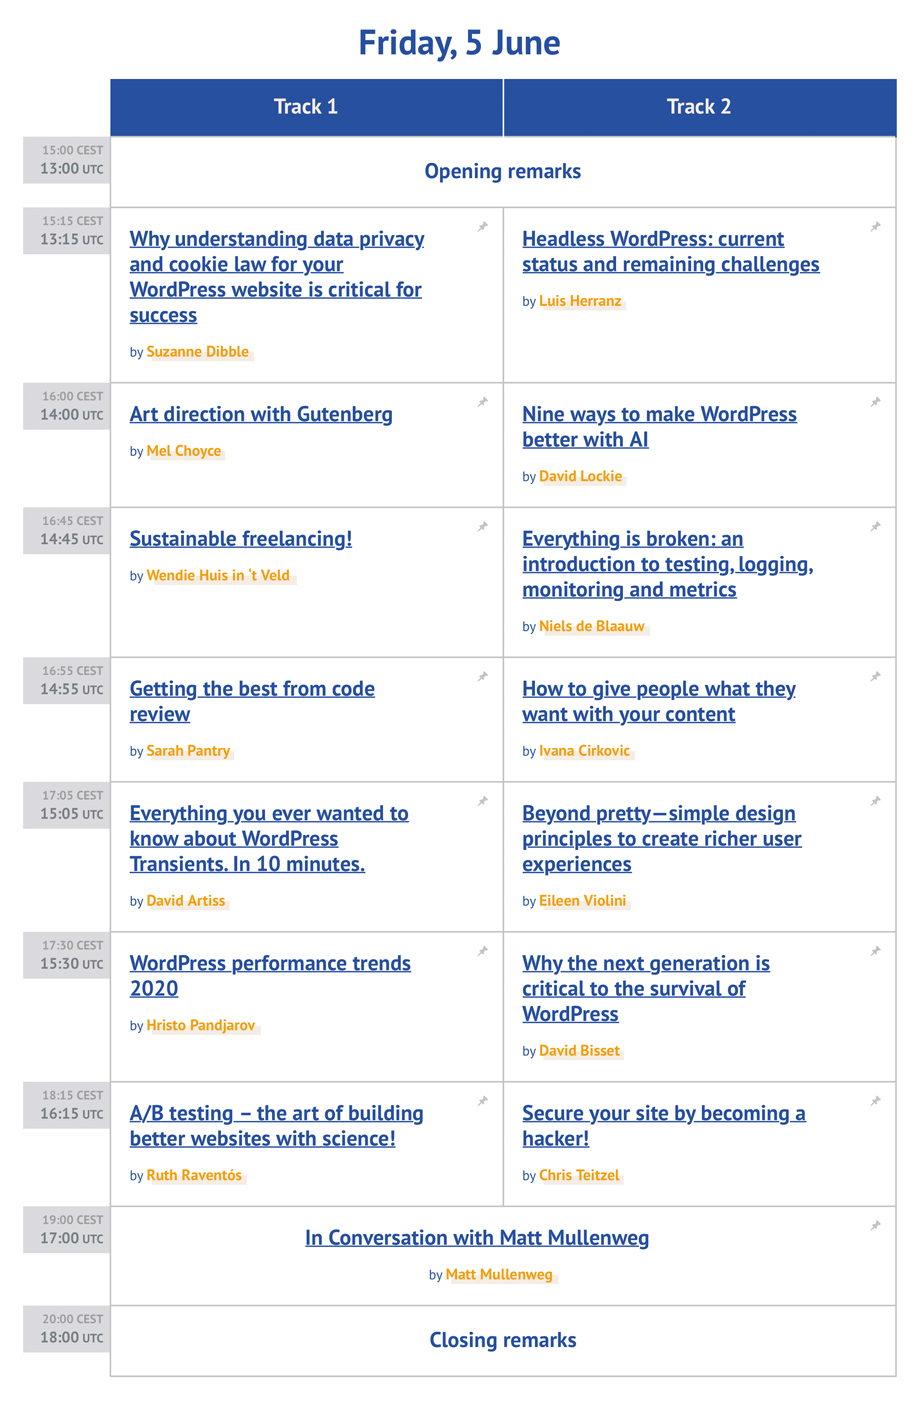Pin the Matt Mullenweg conversation session
Viewport: 920px width, 1401px height.
[875, 1226]
